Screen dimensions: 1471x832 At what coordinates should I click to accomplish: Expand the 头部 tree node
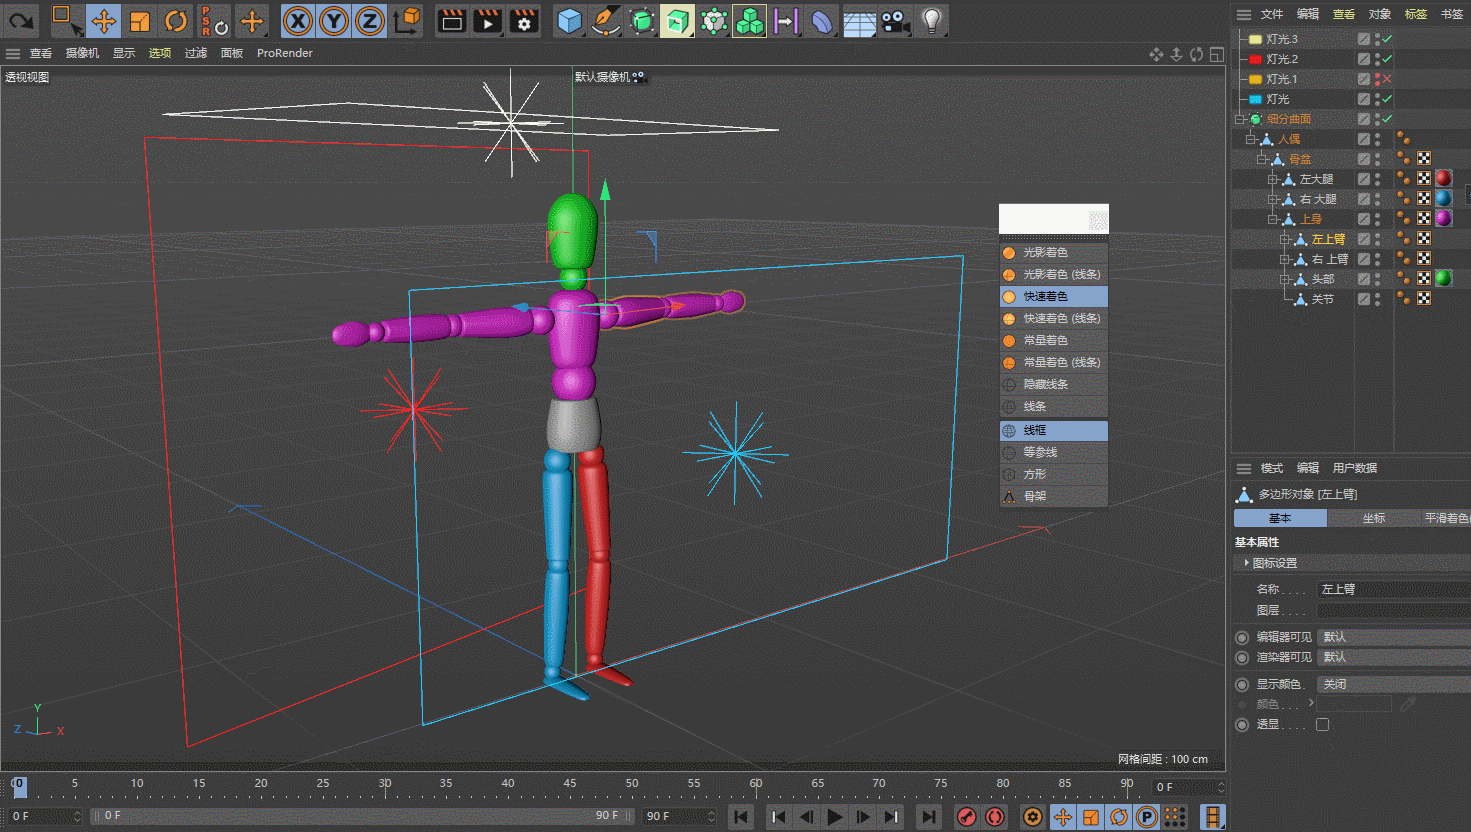pos(1285,279)
